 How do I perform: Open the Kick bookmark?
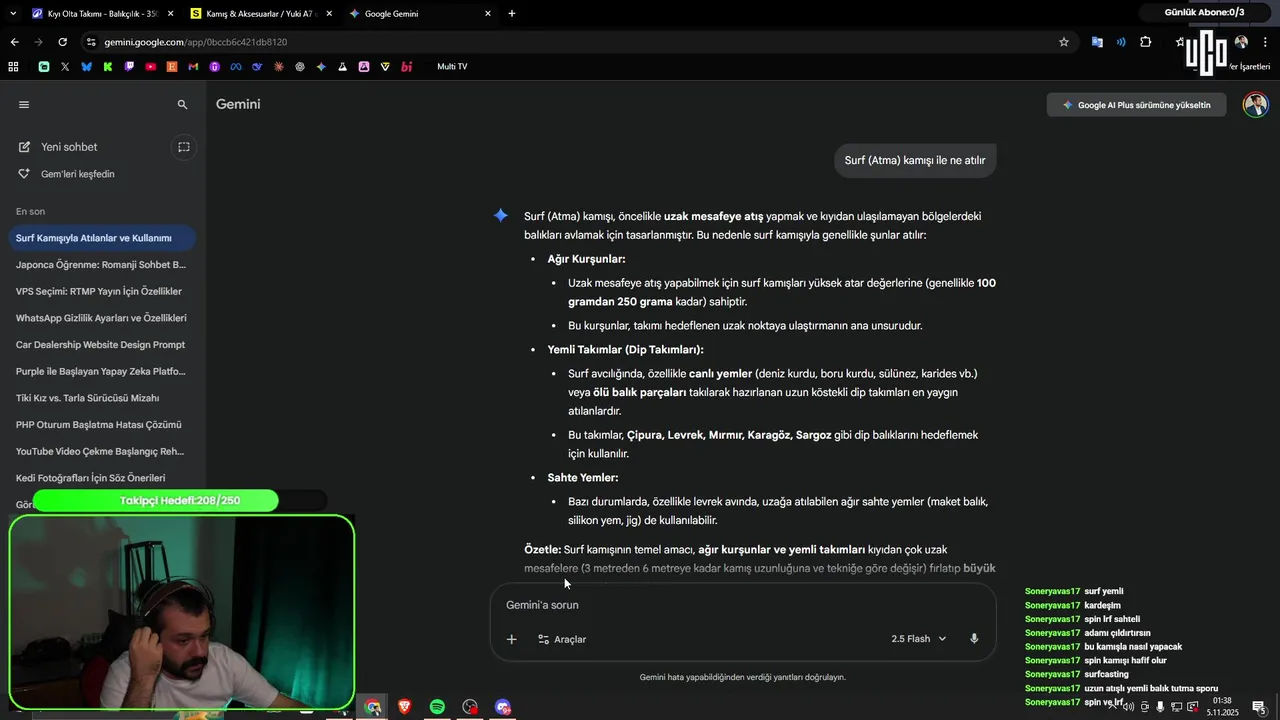(108, 67)
